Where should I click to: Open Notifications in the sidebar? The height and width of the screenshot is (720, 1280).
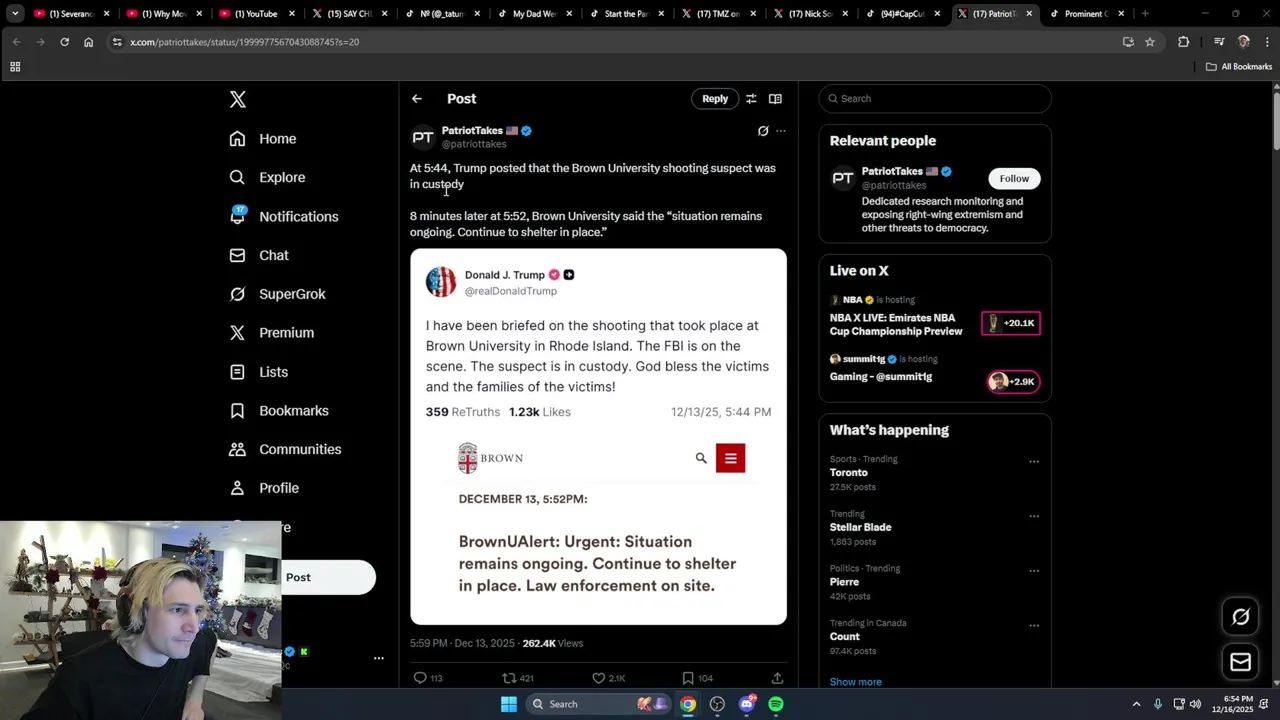(x=284, y=216)
